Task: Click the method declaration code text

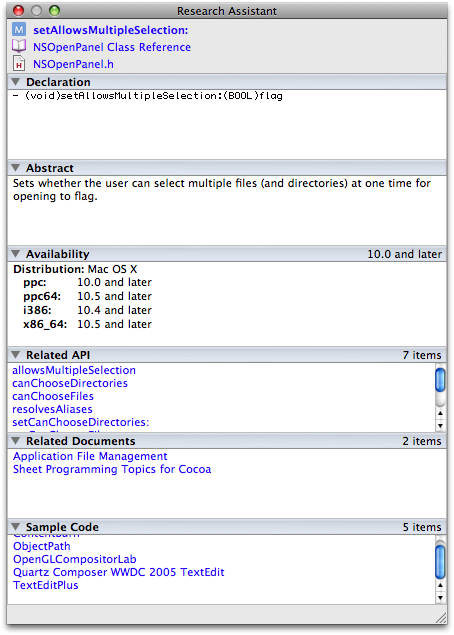Action: click(148, 96)
